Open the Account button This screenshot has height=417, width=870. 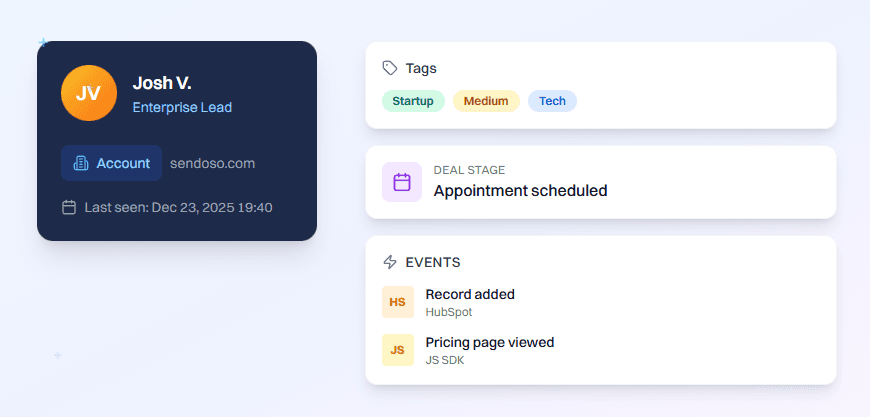pos(111,163)
